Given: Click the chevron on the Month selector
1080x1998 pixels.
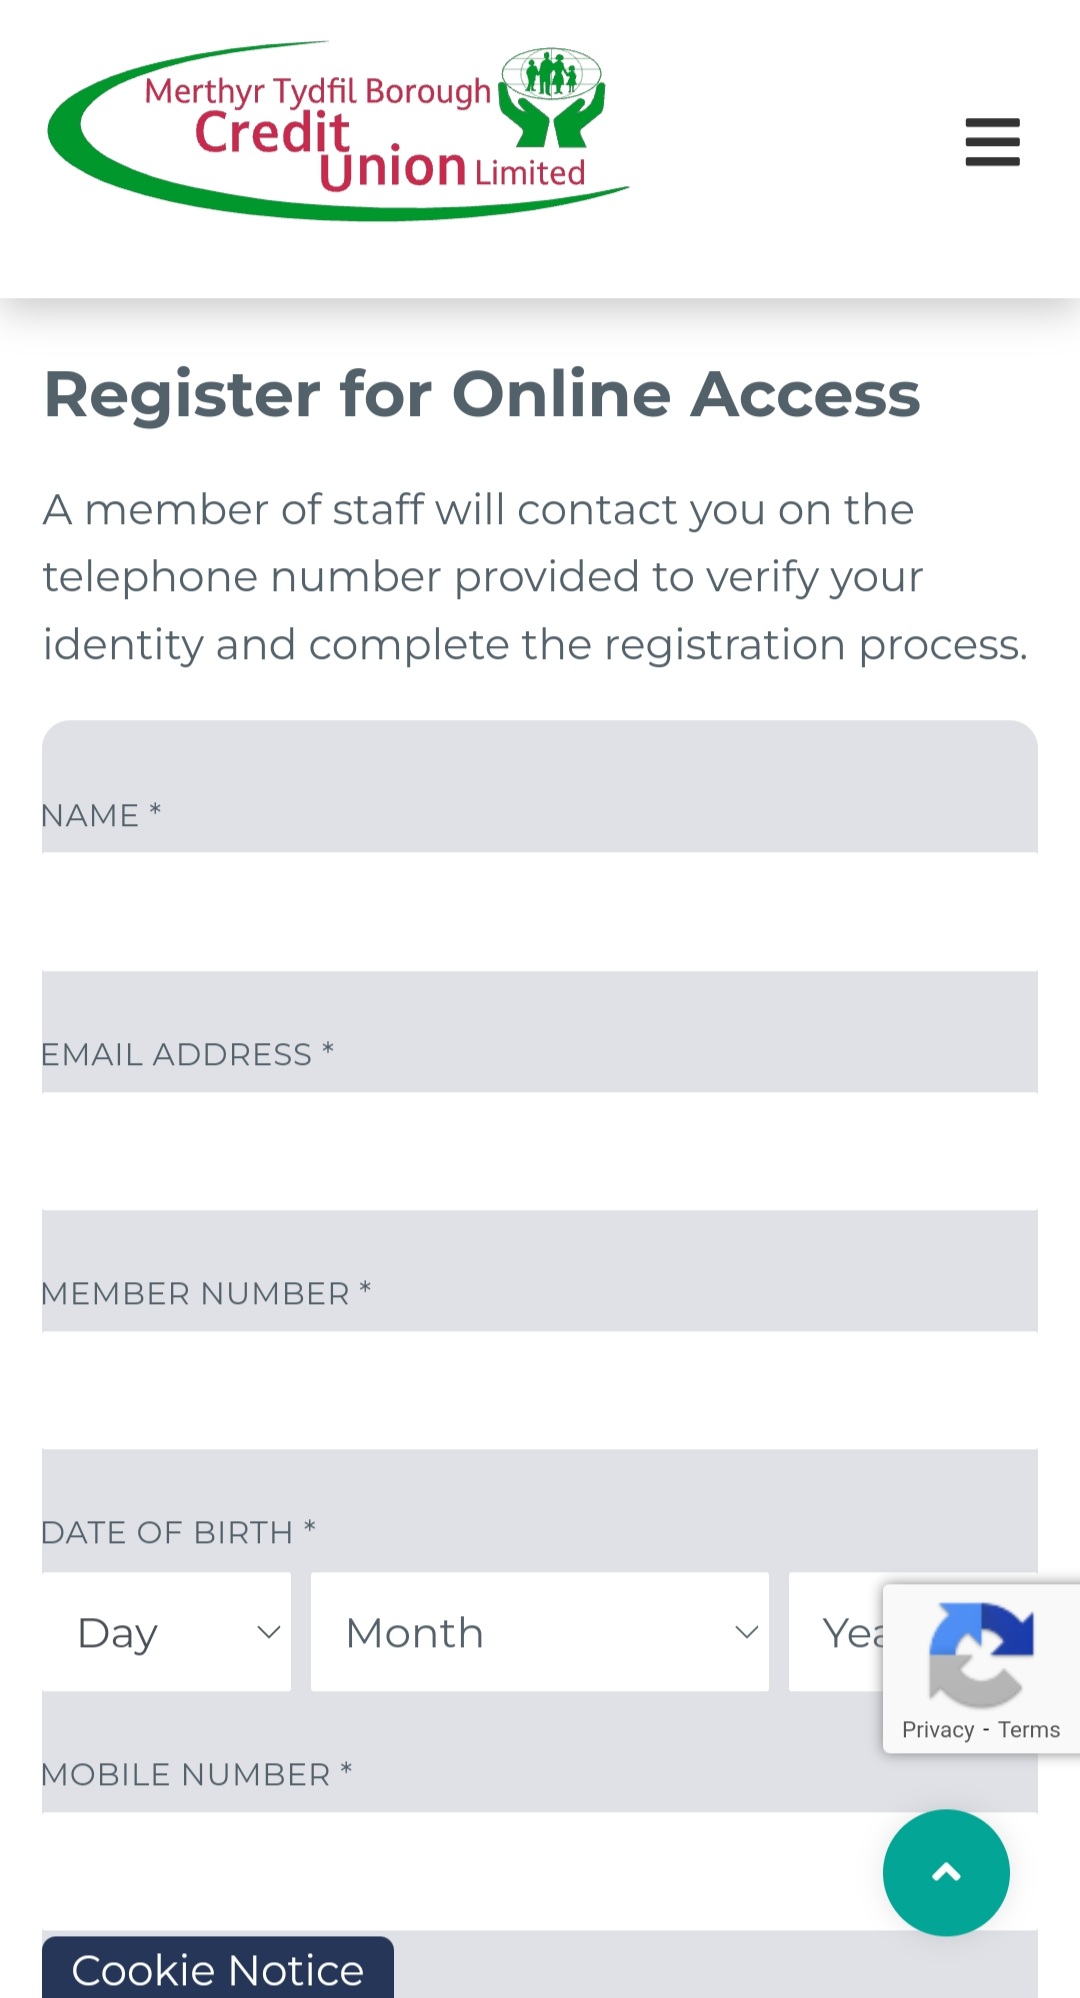Looking at the screenshot, I should [x=746, y=1633].
